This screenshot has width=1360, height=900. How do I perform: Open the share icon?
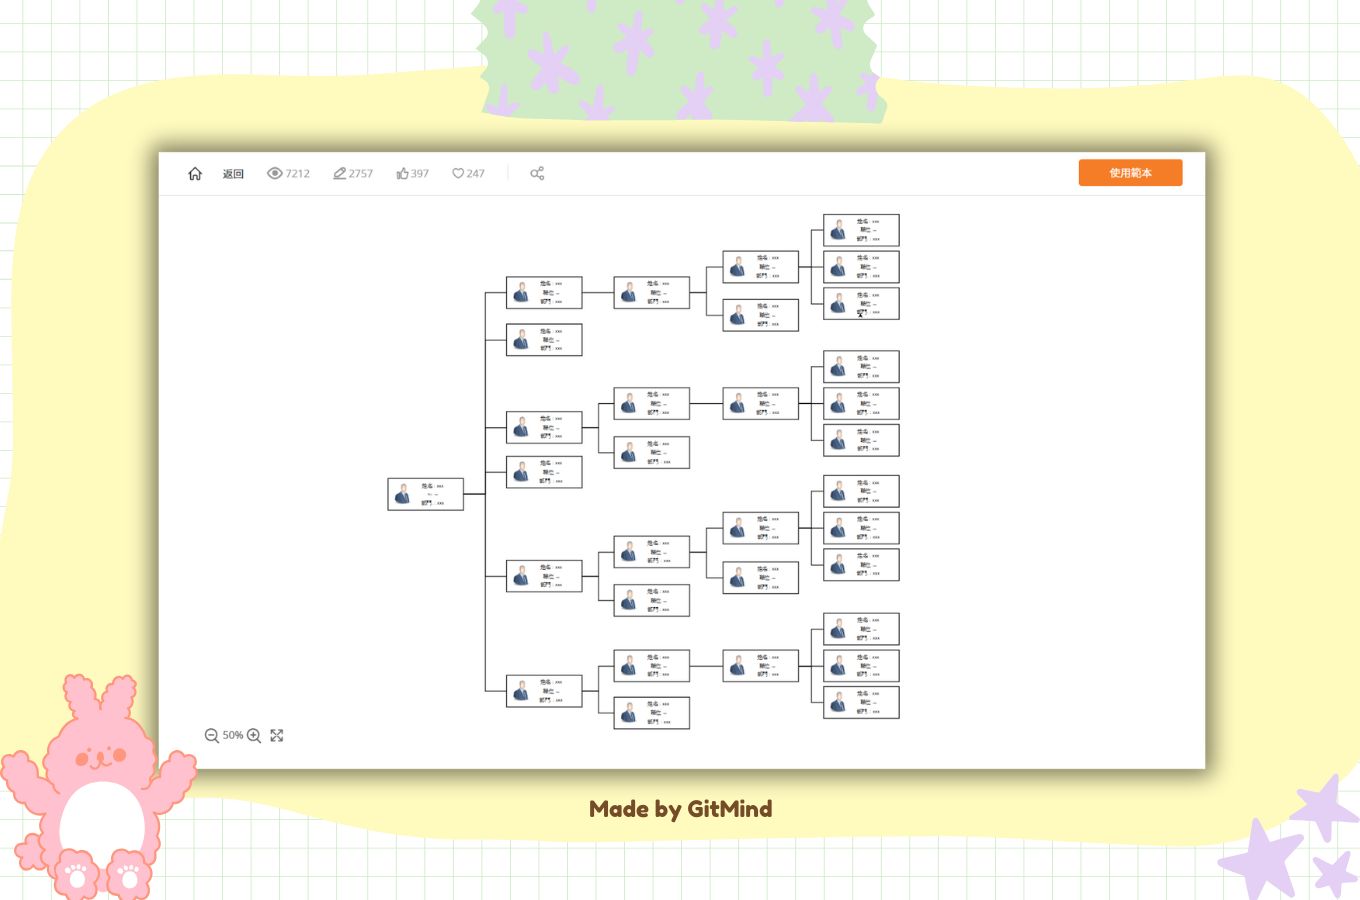click(537, 173)
